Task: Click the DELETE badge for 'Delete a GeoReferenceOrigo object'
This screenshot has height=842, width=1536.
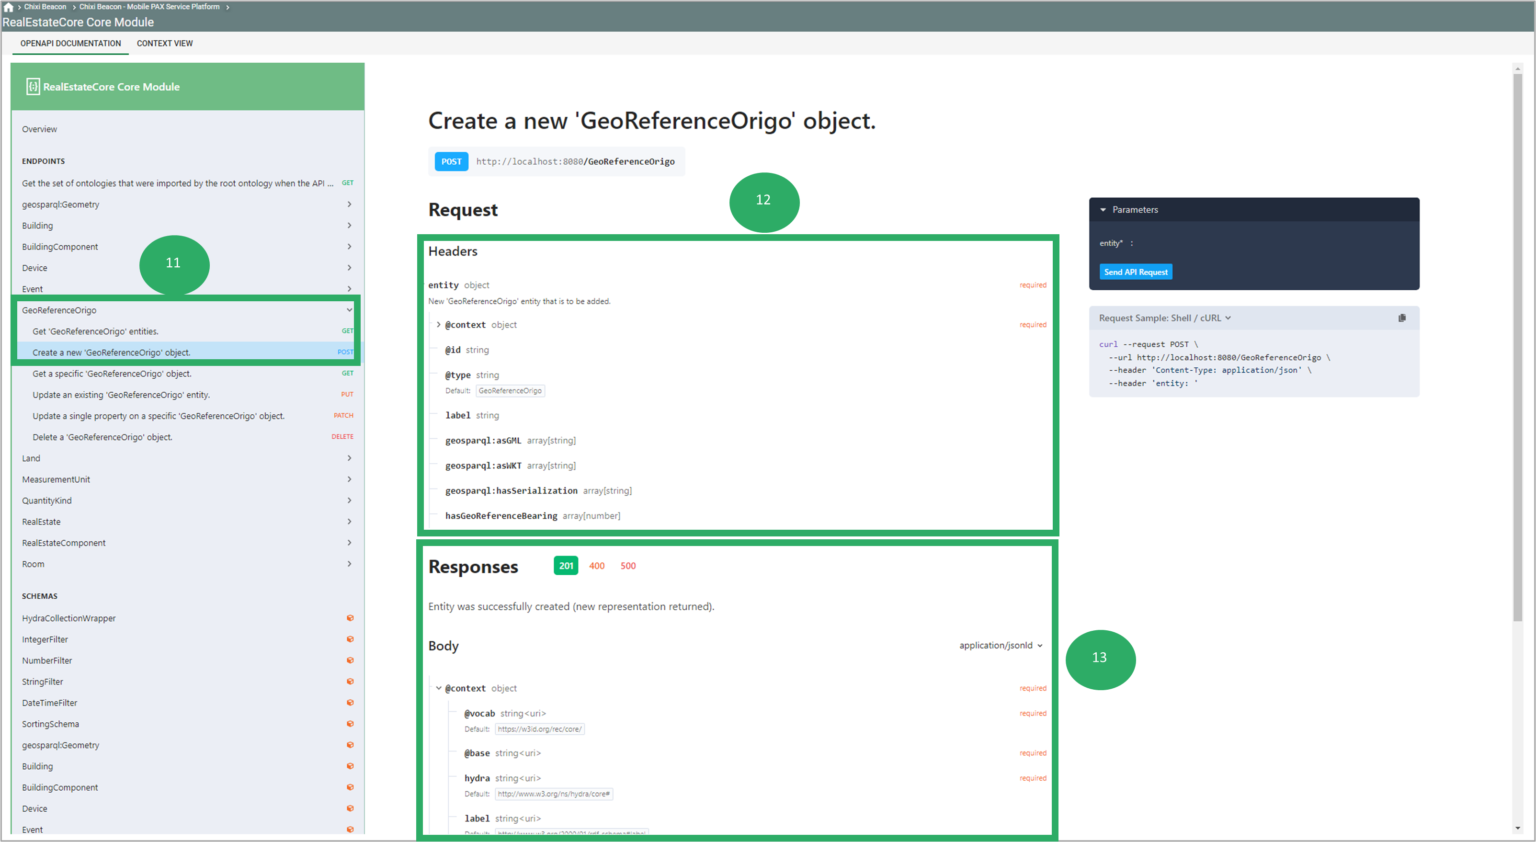Action: (342, 436)
